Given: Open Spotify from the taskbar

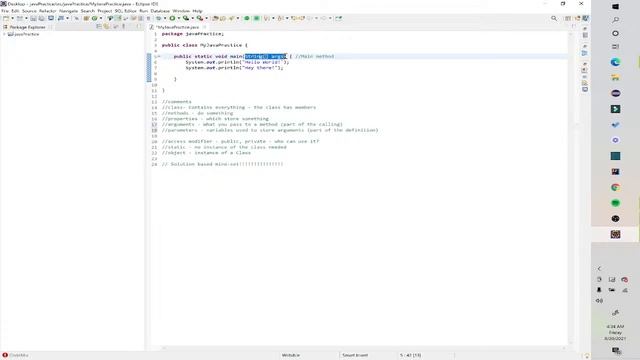Looking at the screenshot, I should point(616,203).
